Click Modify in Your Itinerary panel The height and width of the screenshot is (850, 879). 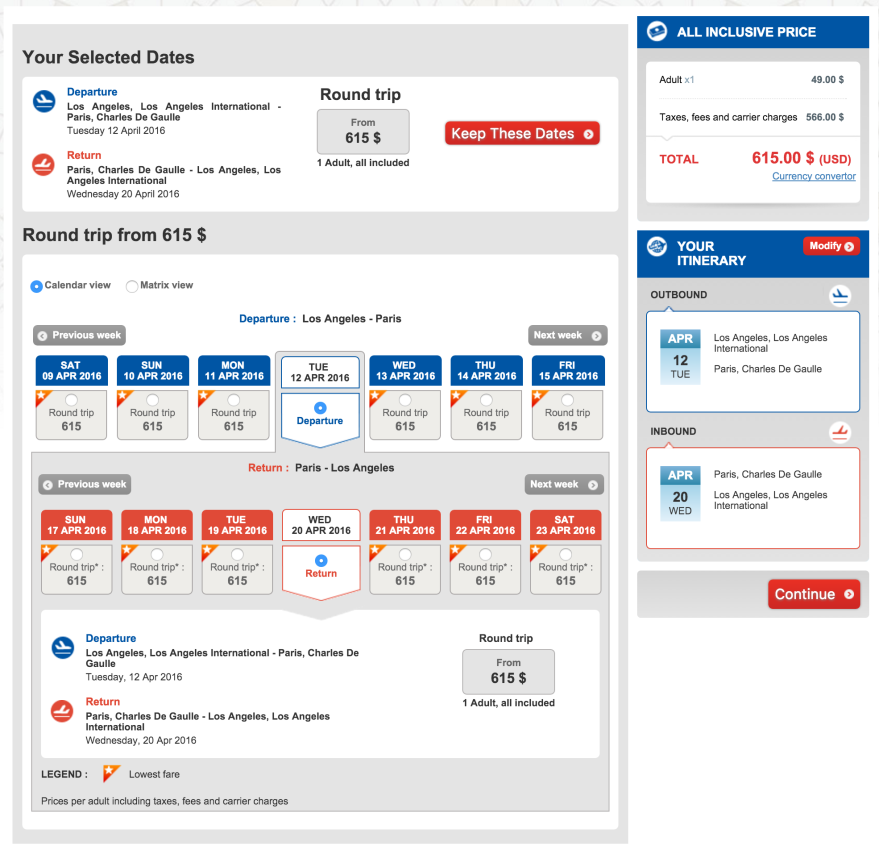[x=831, y=246]
